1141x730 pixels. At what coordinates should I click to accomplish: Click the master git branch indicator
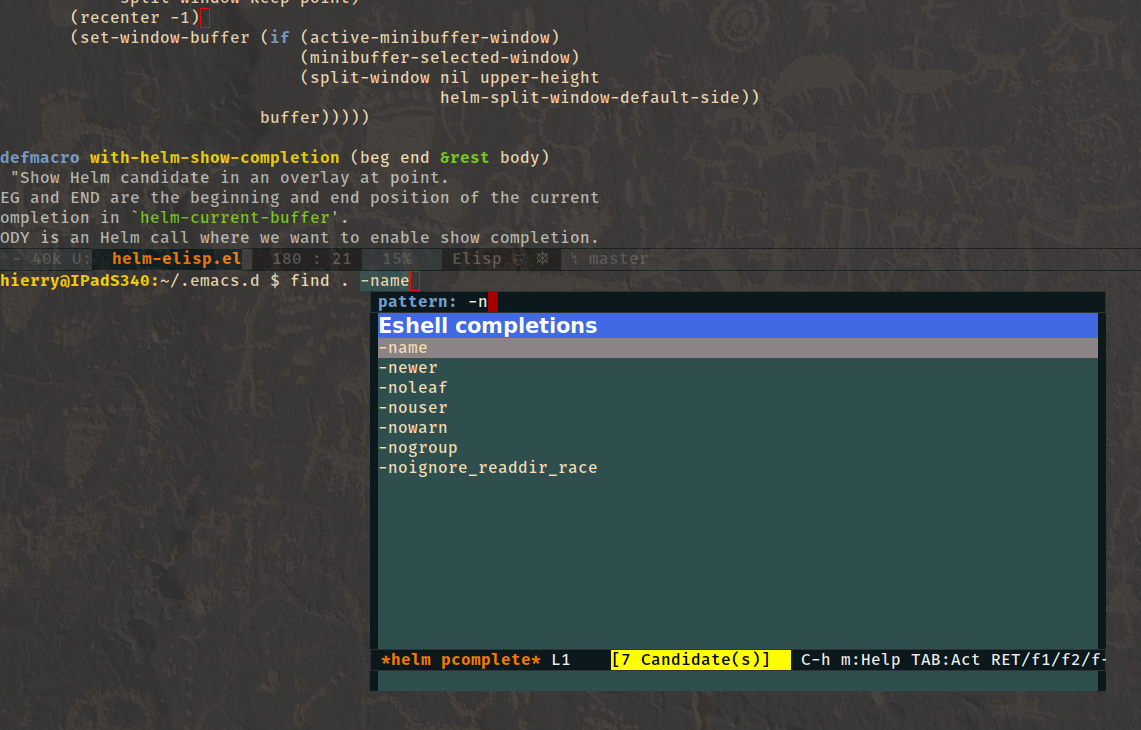point(617,258)
